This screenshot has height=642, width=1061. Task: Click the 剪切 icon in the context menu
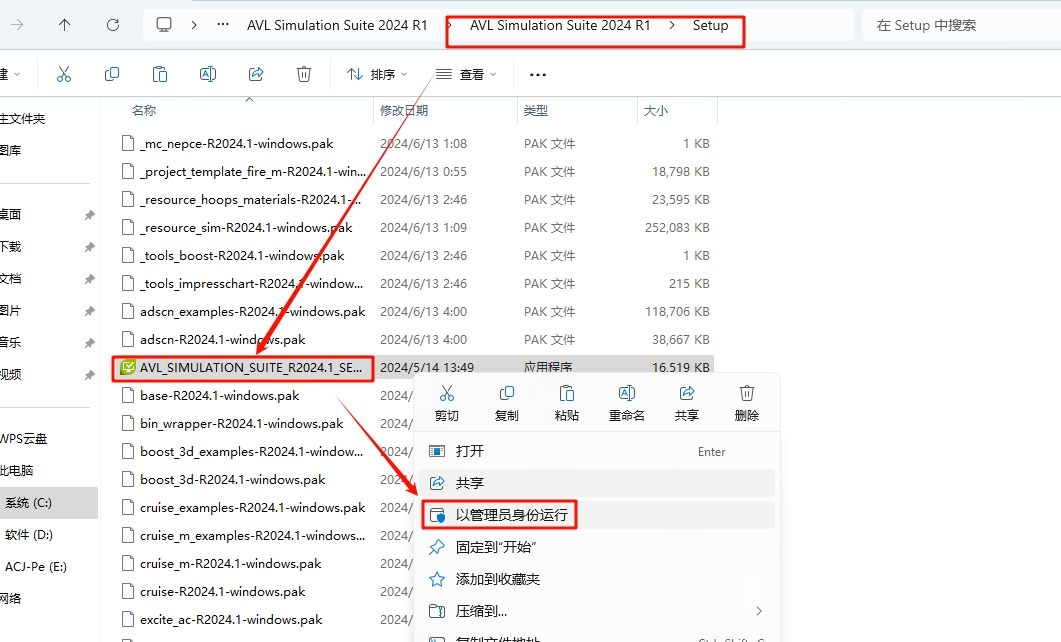point(447,395)
